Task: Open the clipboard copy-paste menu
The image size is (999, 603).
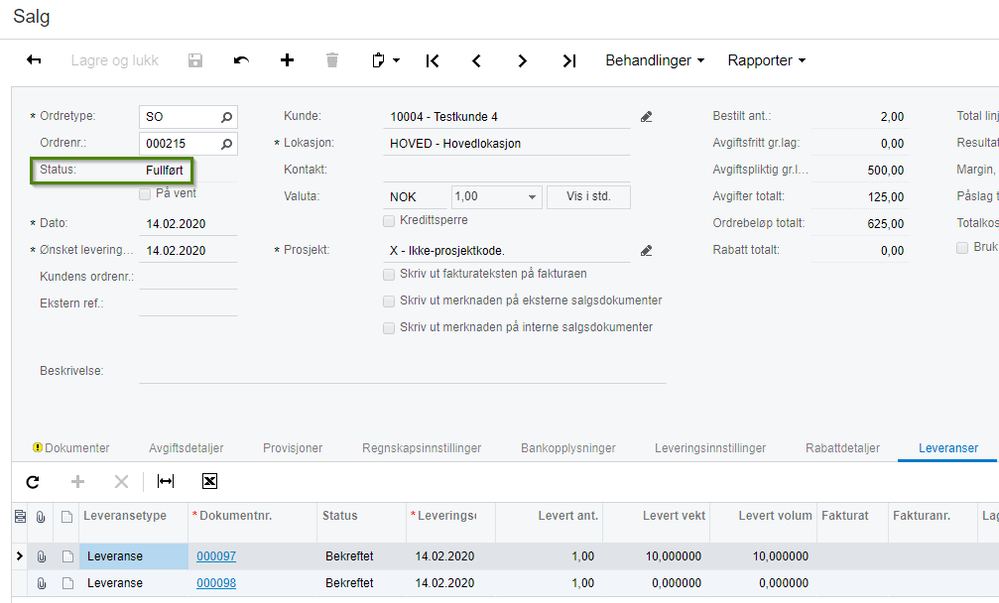Action: tap(385, 60)
